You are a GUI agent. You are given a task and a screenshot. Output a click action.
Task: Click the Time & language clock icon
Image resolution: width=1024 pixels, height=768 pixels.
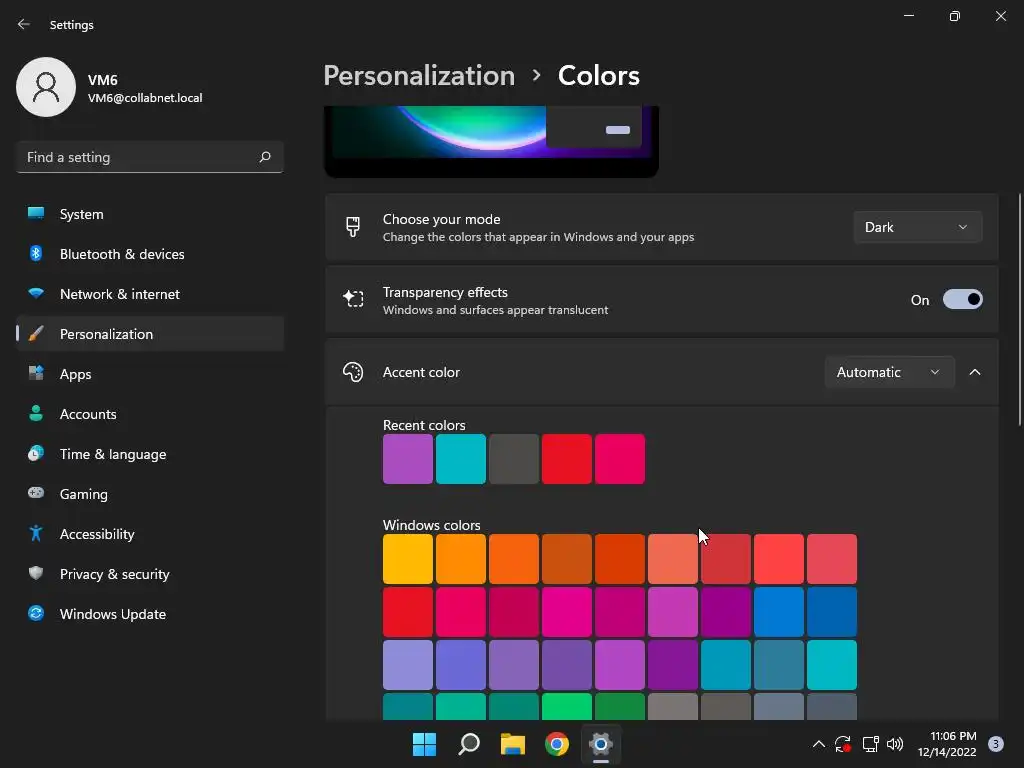point(36,453)
